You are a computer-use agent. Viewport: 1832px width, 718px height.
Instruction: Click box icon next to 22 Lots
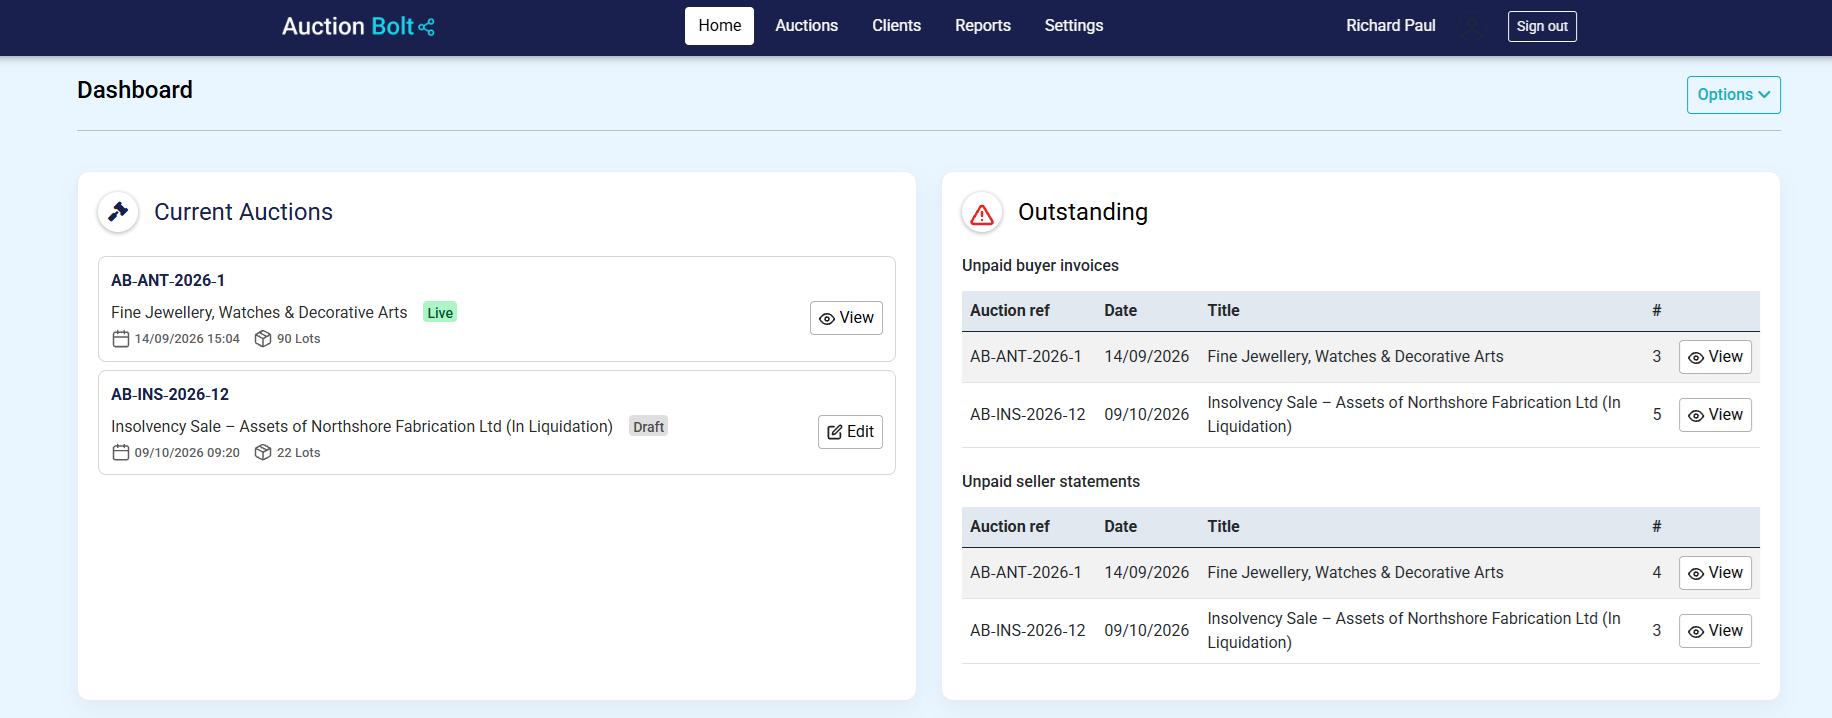click(263, 453)
